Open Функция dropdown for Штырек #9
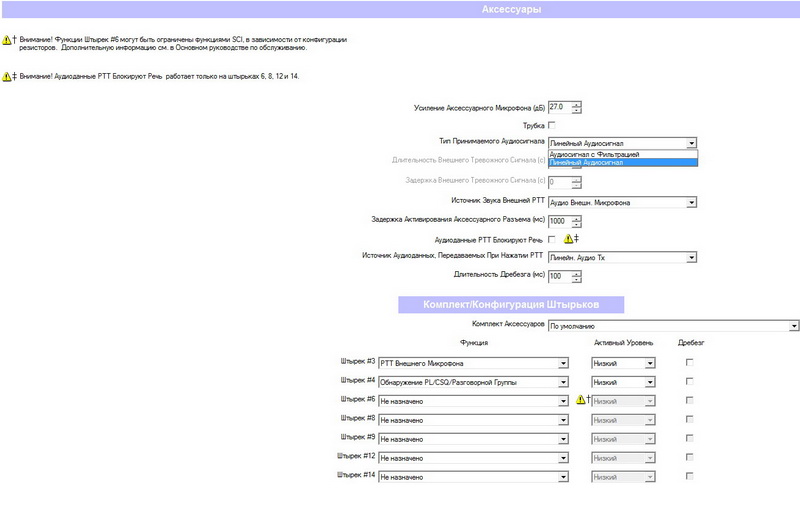 563,439
